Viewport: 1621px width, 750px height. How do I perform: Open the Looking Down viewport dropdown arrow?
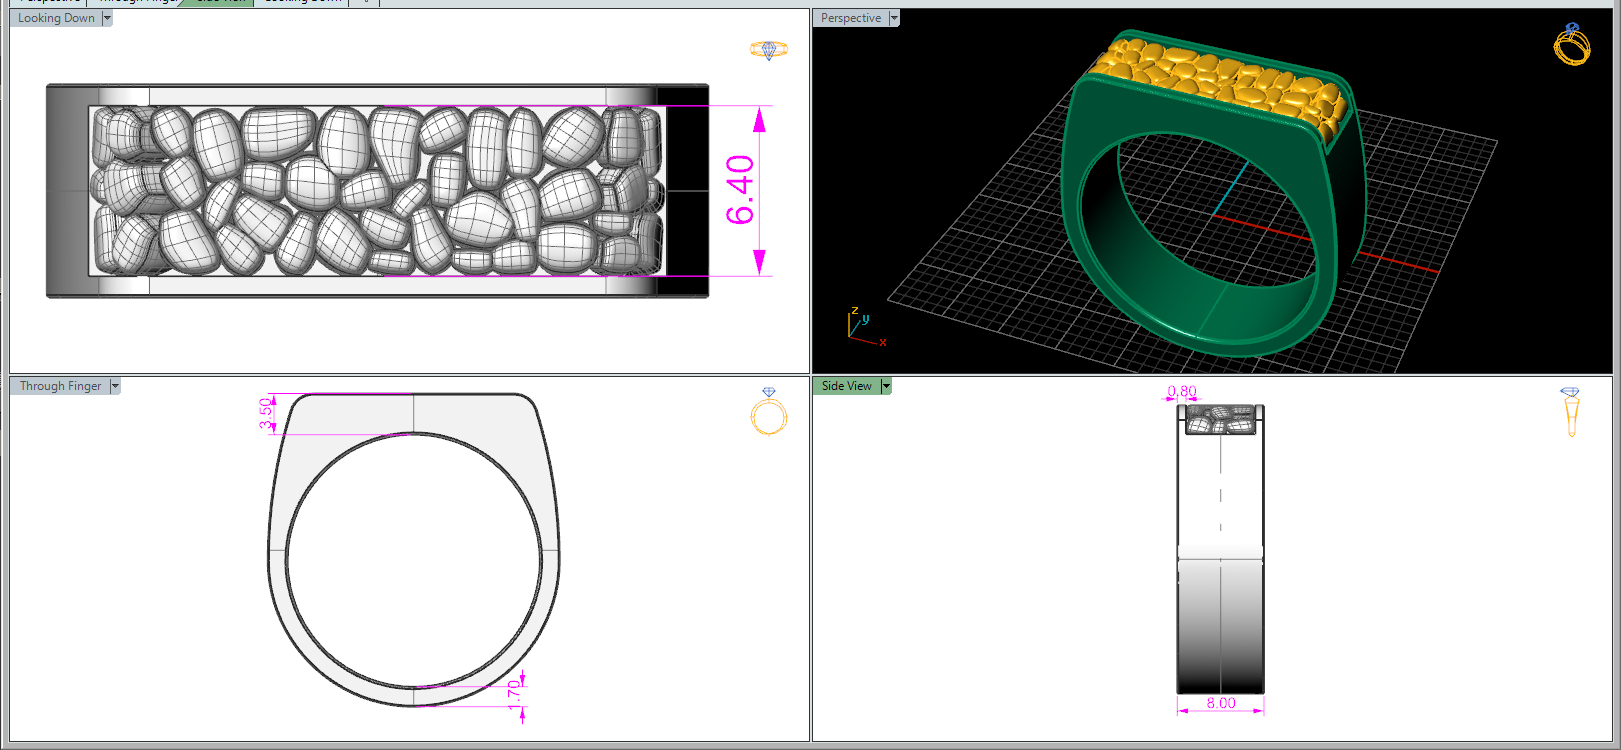click(x=107, y=18)
